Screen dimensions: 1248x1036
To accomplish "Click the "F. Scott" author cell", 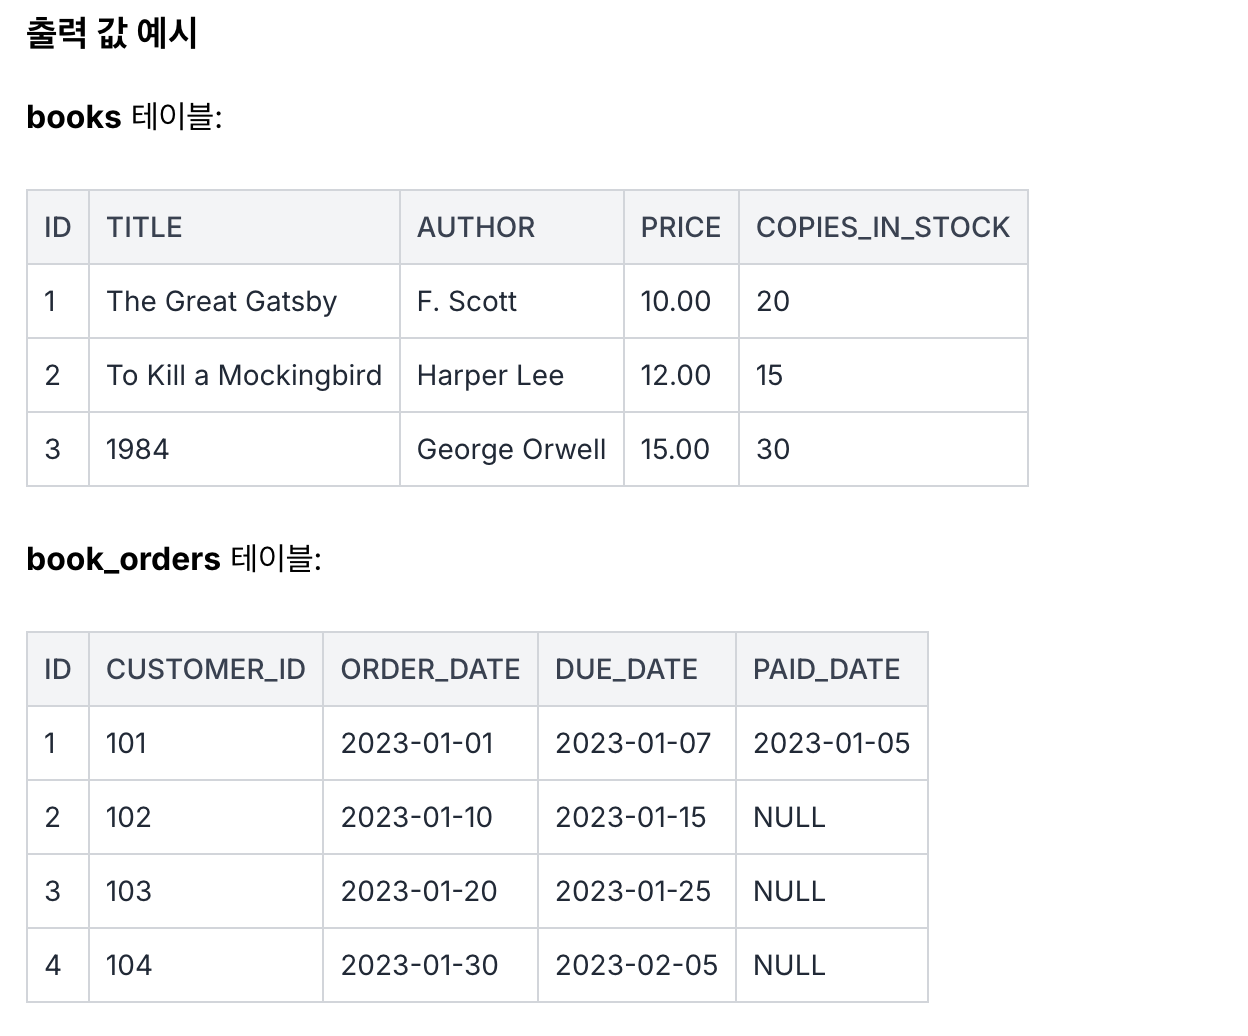I will point(467,301).
